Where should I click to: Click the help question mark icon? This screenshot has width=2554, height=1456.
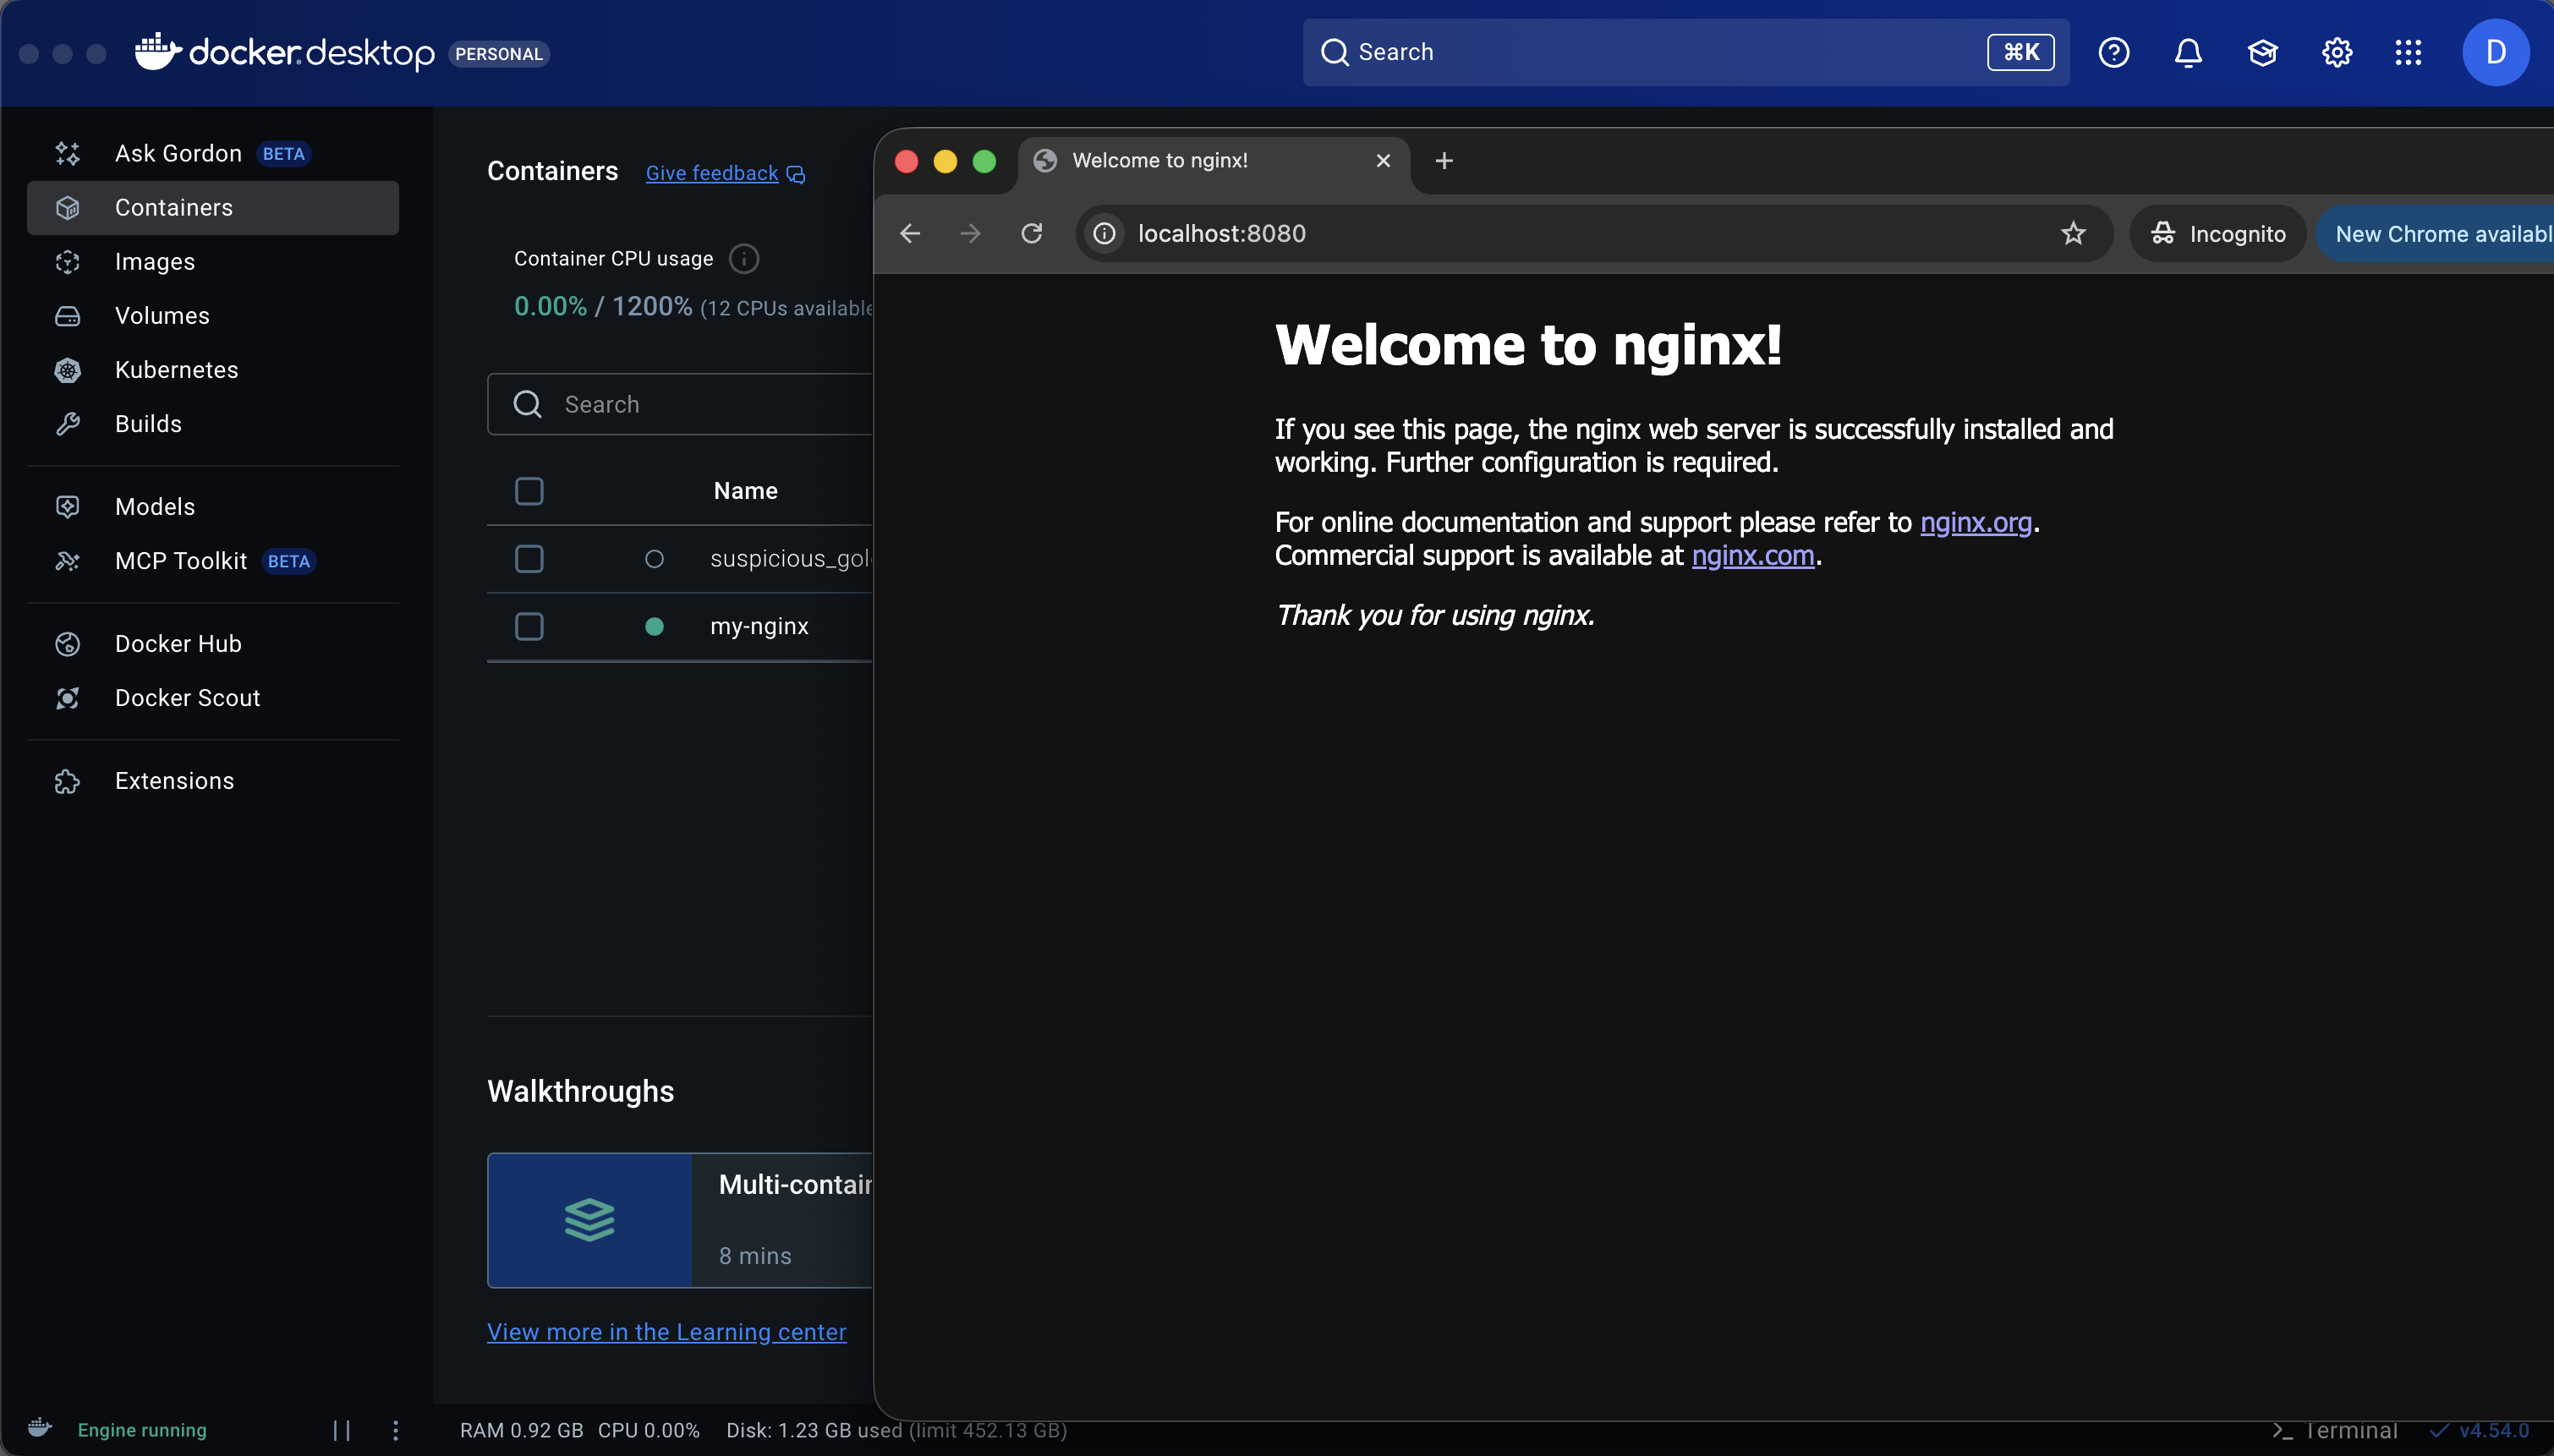coord(2113,52)
